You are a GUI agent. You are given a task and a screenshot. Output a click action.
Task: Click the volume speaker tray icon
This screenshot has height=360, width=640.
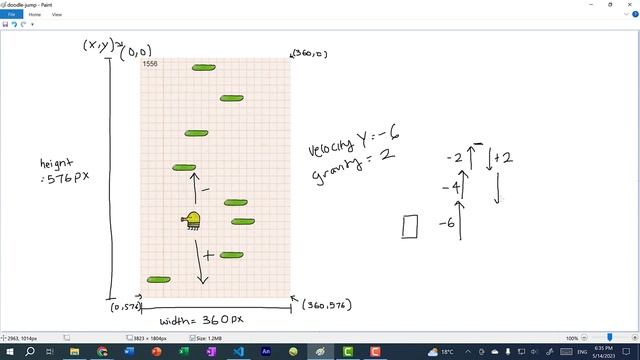(534, 351)
